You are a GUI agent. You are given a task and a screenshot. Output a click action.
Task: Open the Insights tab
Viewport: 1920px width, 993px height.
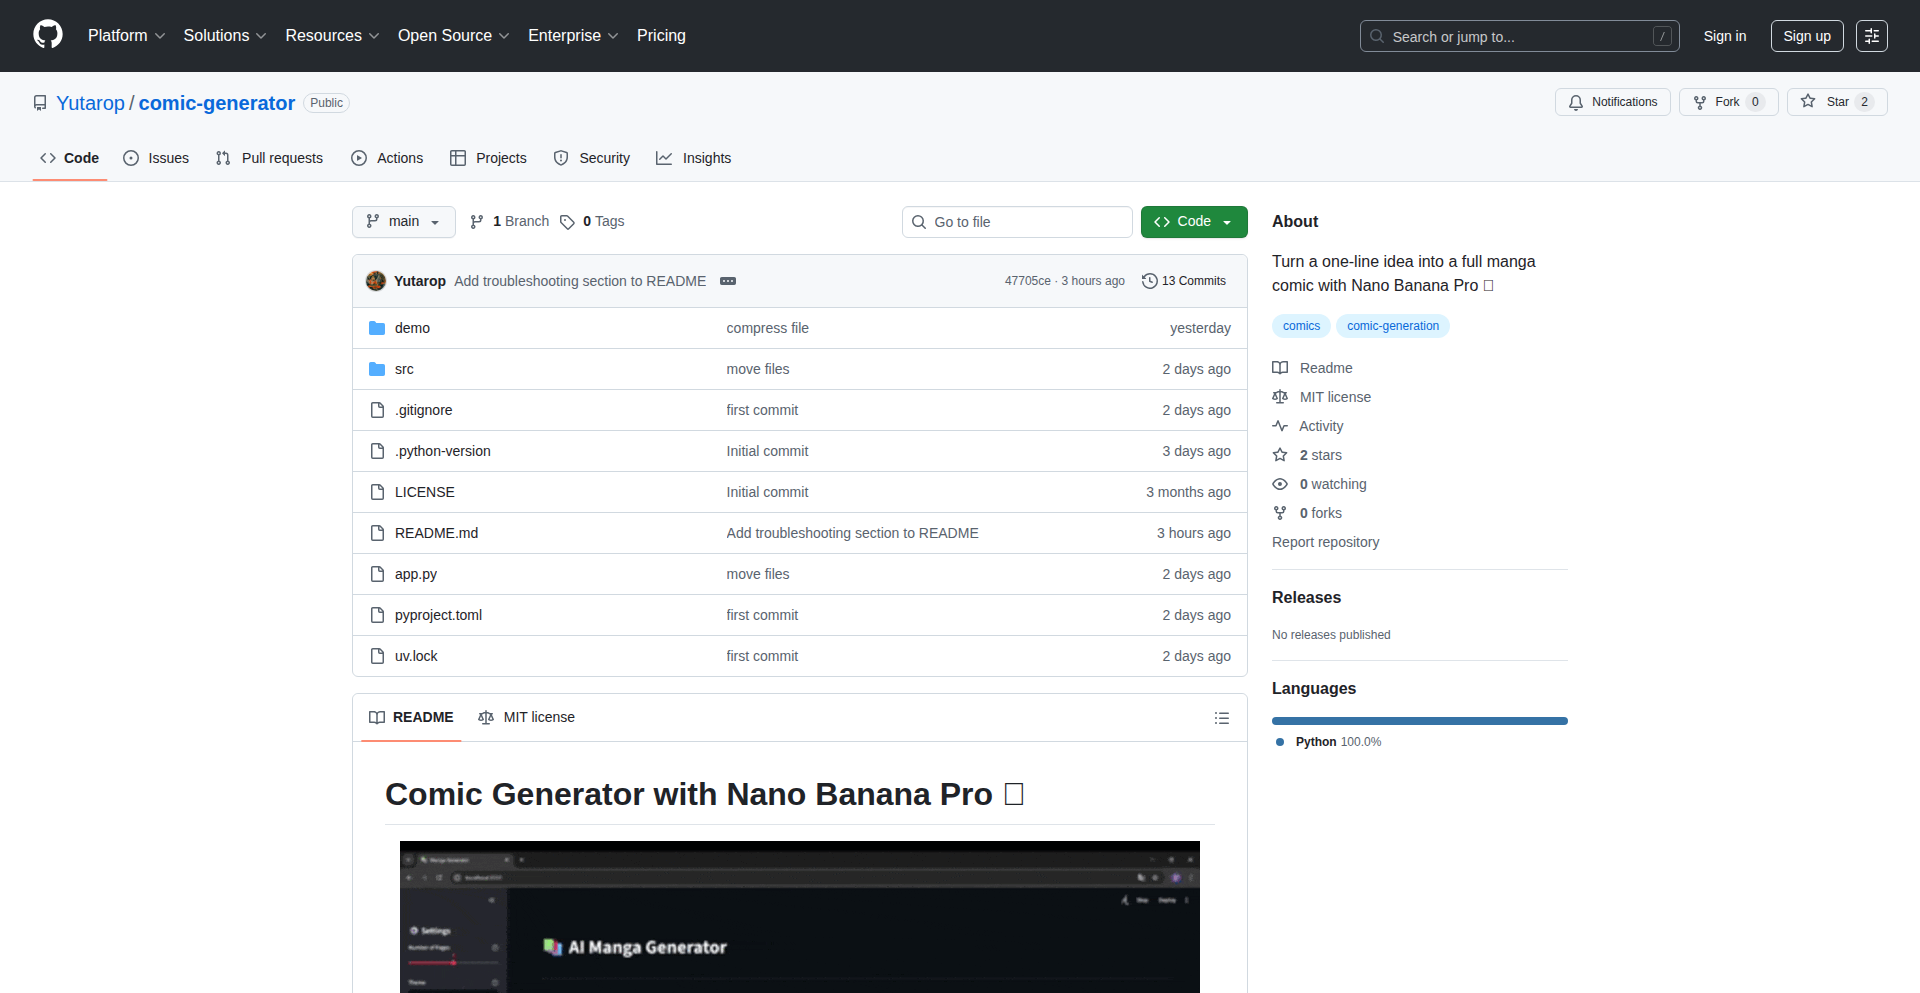click(x=694, y=158)
